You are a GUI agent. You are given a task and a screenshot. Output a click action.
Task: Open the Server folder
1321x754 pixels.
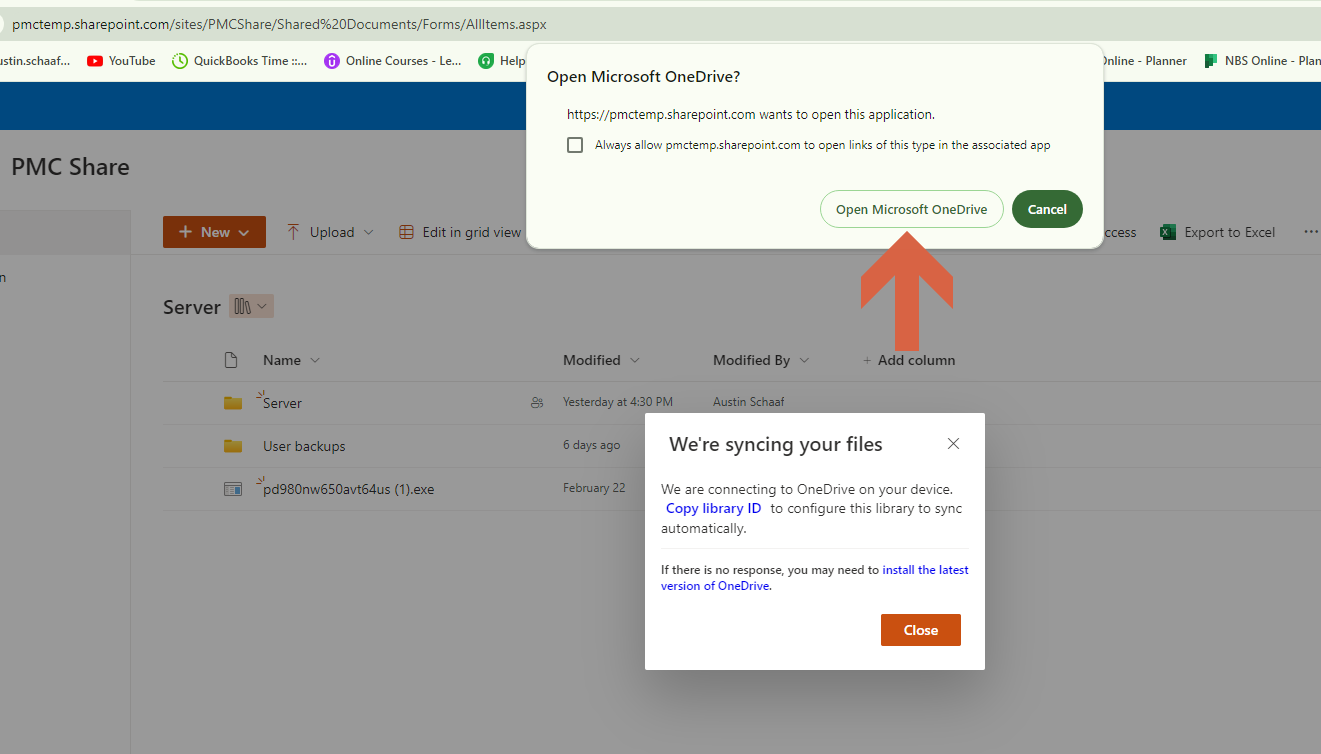click(x=282, y=403)
